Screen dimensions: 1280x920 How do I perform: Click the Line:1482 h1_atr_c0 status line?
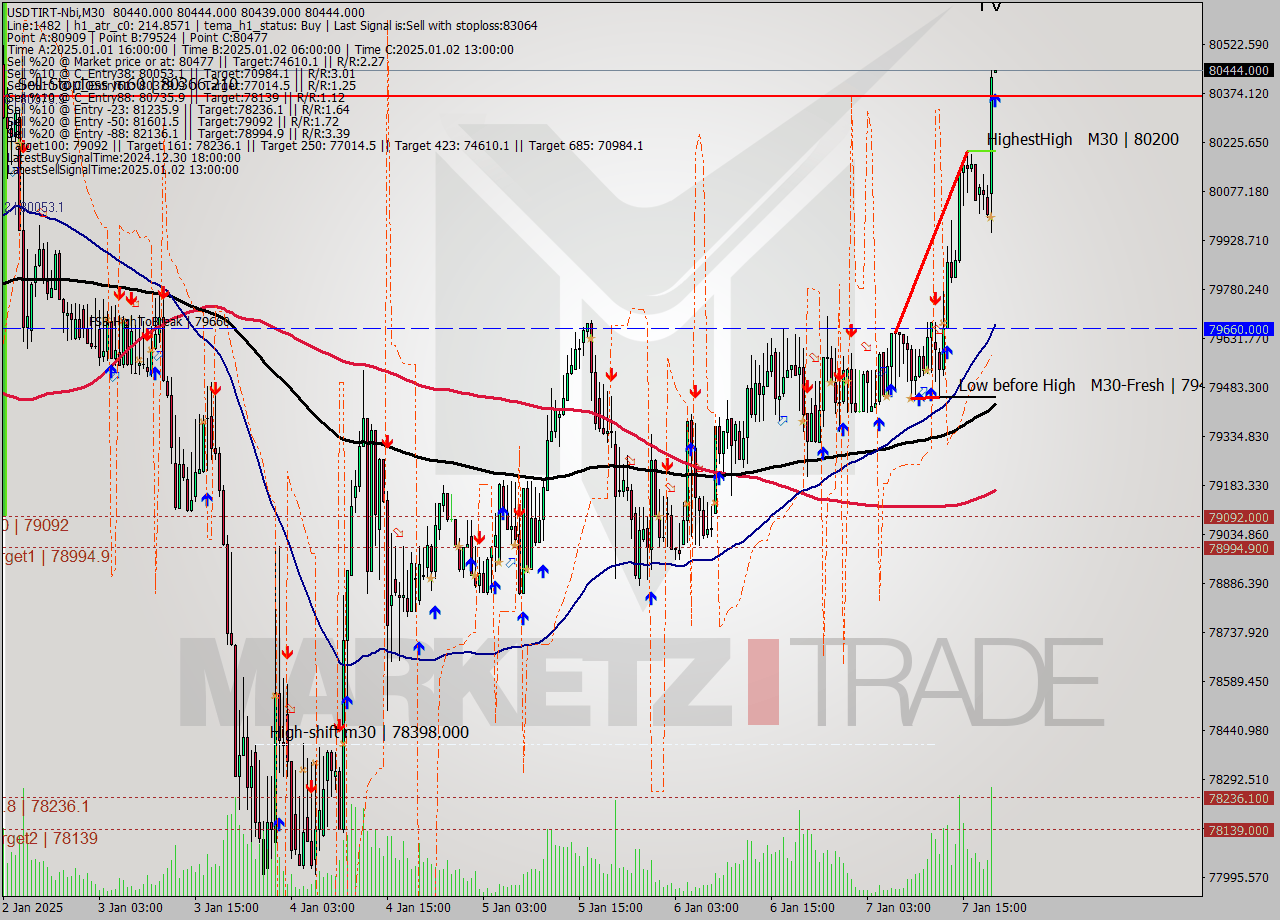point(272,25)
